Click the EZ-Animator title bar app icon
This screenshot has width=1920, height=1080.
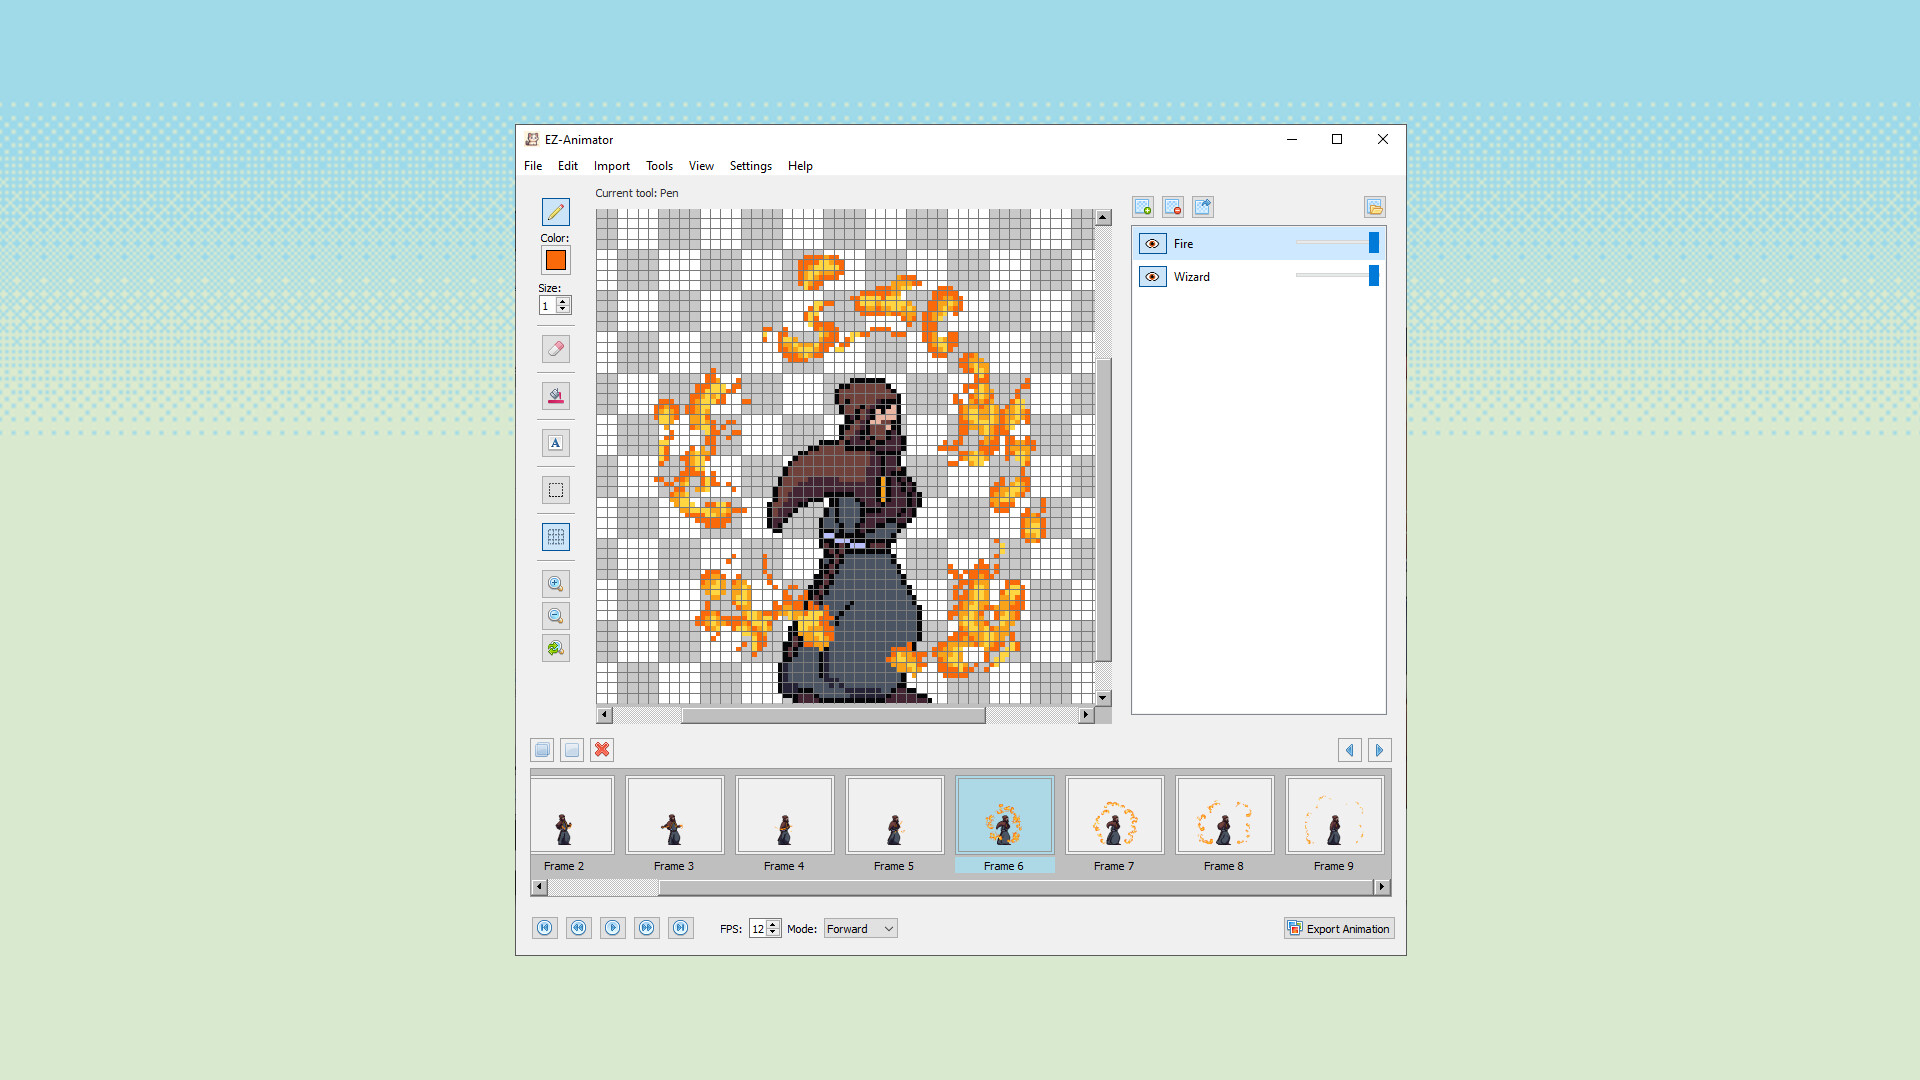click(x=532, y=140)
